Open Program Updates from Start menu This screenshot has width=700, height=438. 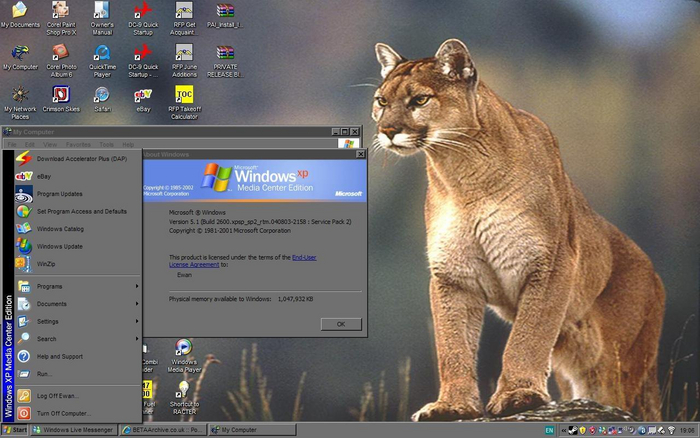coord(78,194)
